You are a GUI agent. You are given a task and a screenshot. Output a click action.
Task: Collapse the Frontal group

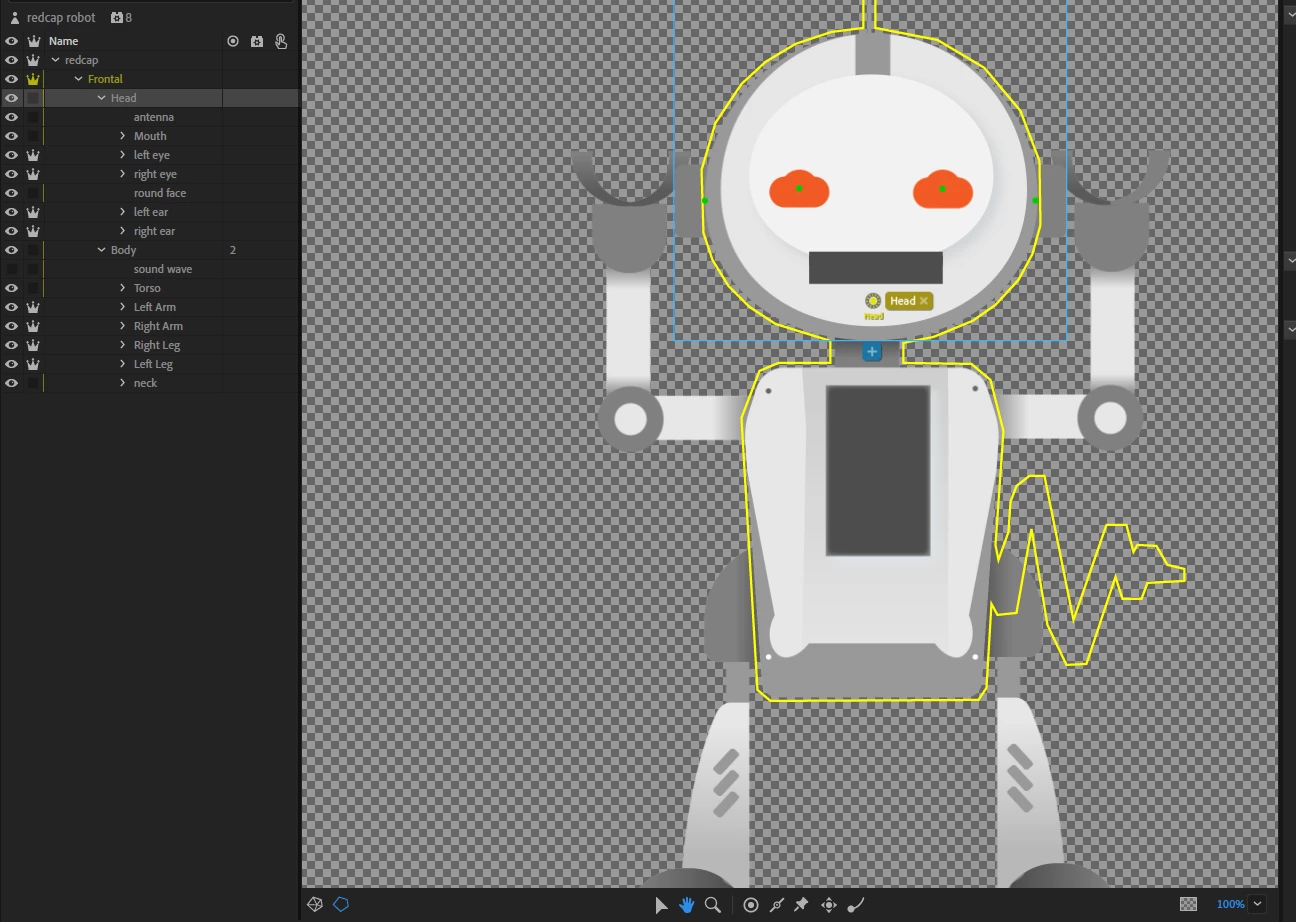[79, 79]
